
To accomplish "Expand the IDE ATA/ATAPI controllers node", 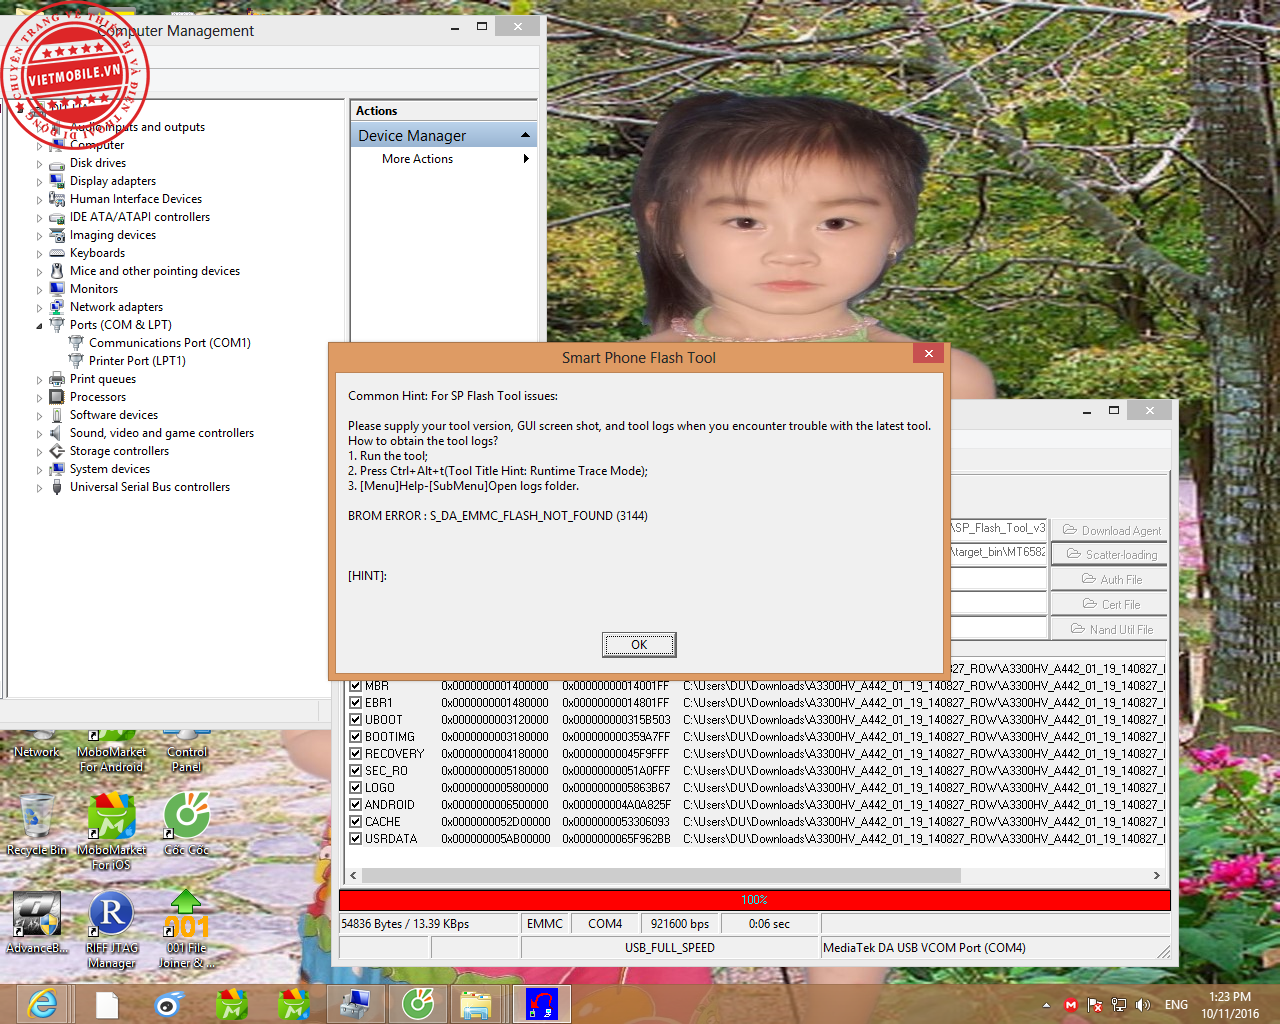I will 40,218.
